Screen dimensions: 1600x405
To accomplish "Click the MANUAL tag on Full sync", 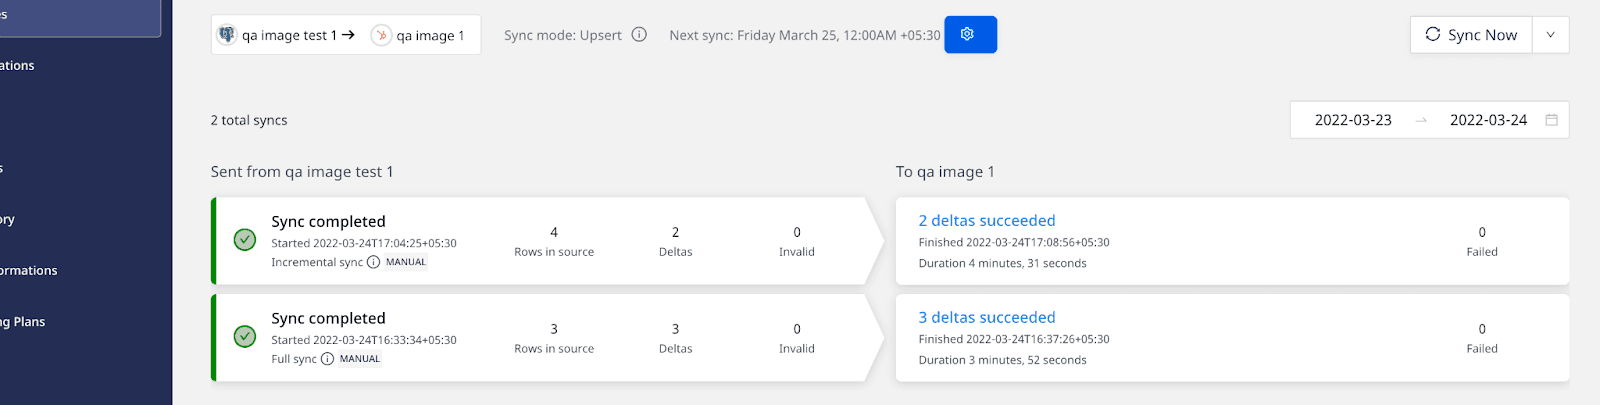I will [x=360, y=359].
